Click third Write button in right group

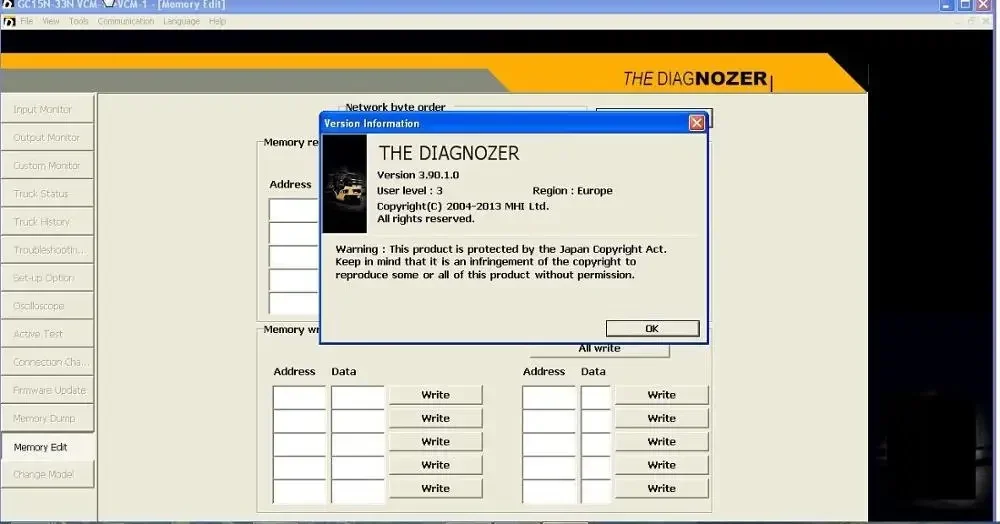[x=661, y=441]
